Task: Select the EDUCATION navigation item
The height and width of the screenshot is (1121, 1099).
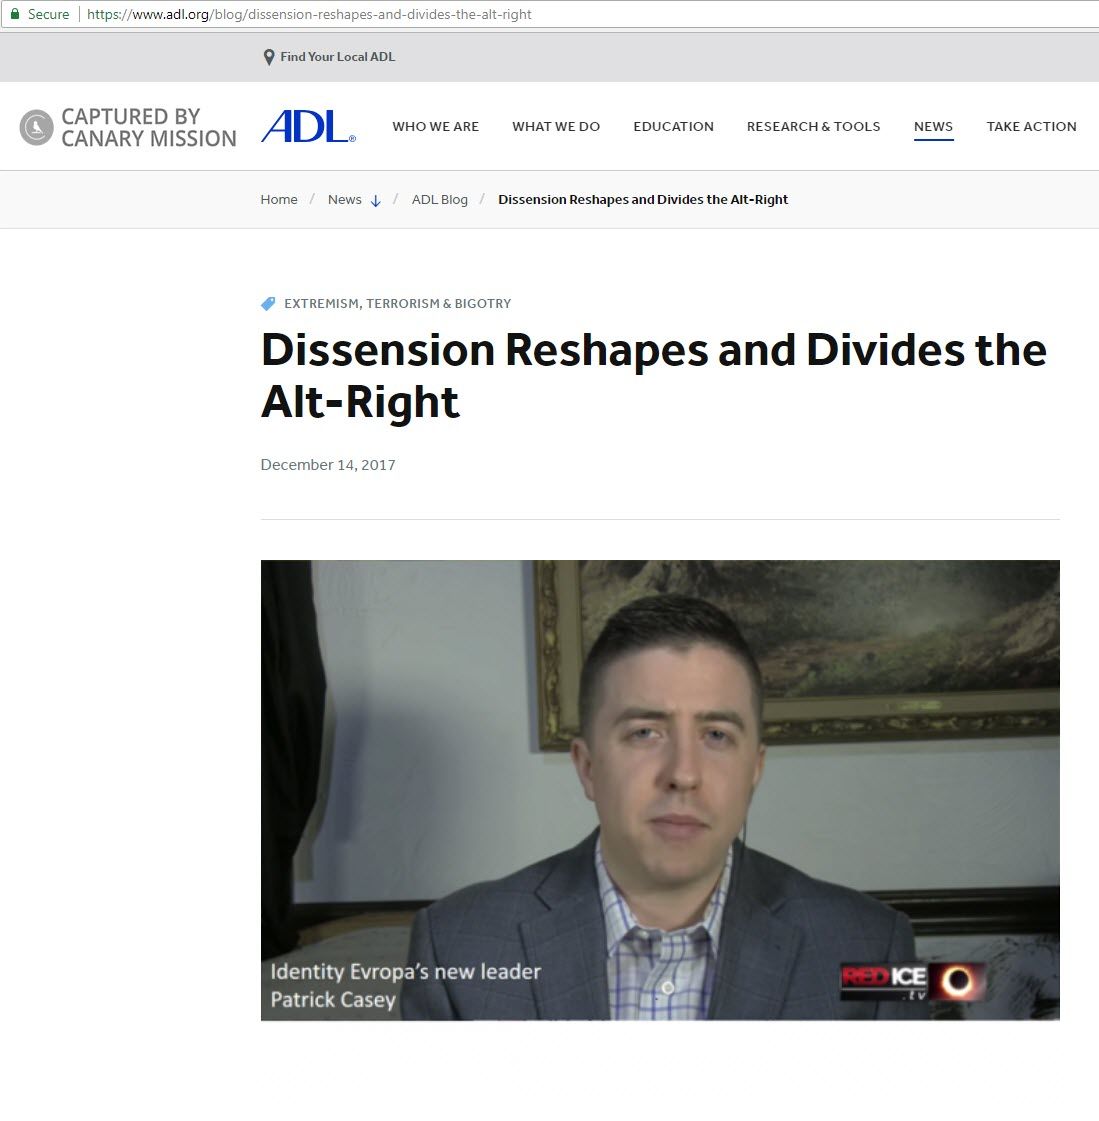Action: click(673, 126)
